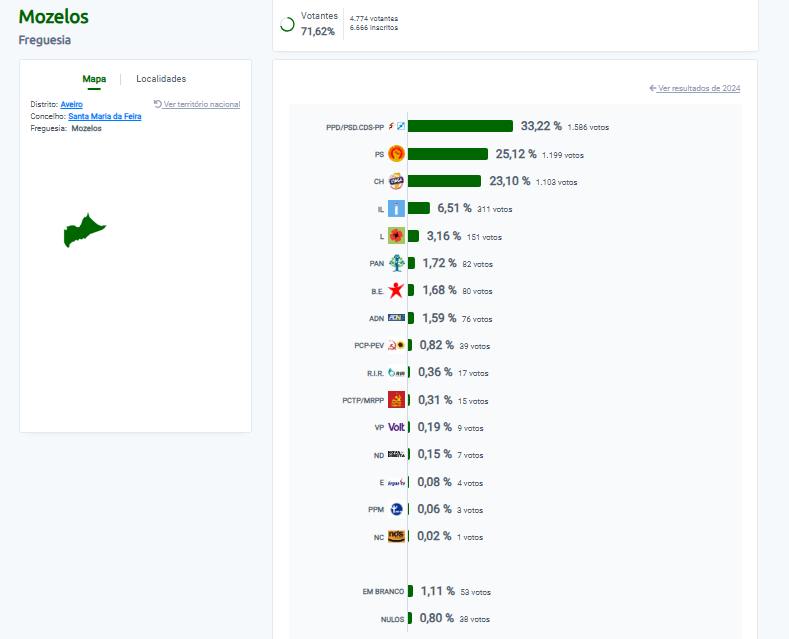Click the Livre poppy logo
Screen dimensions: 789x639
click(x=397, y=235)
